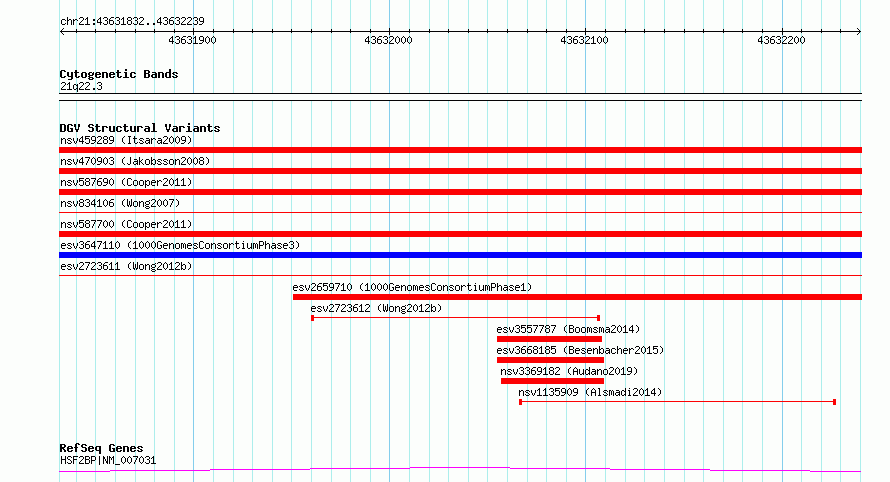
Task: Click the thin red line for esv2723611
Action: point(460,276)
